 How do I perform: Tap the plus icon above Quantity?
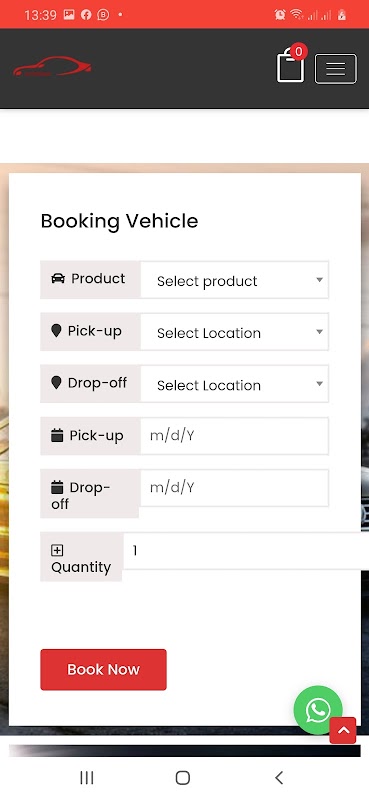[57, 551]
